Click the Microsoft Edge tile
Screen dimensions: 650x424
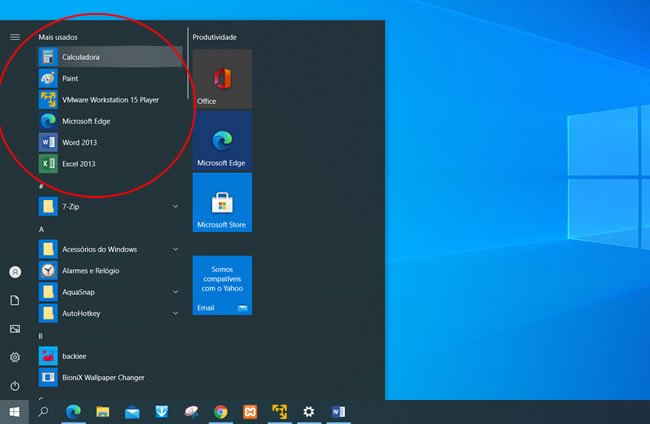point(222,141)
